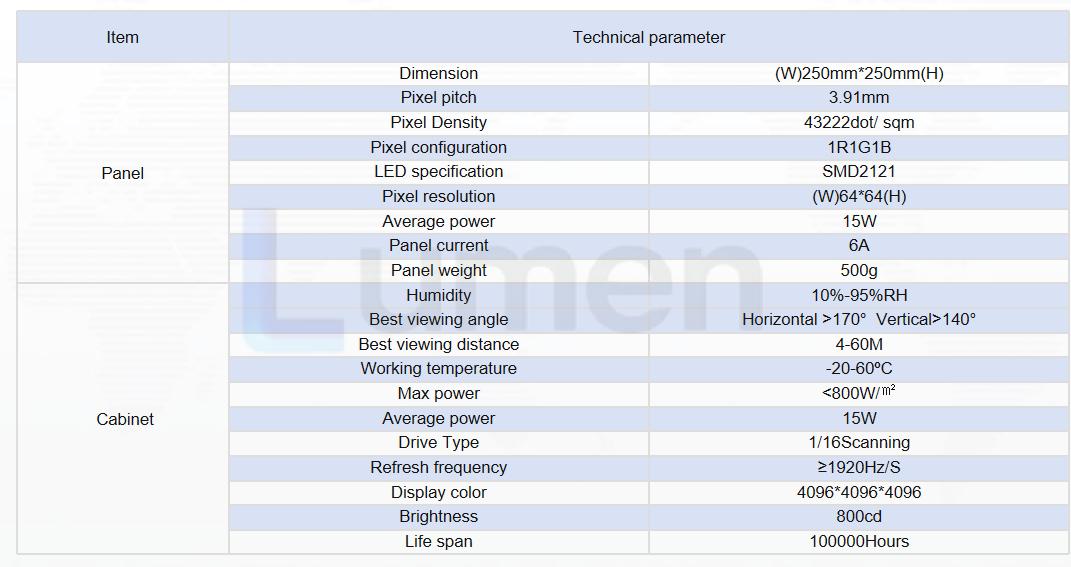This screenshot has height=567, width=1071.
Task: Select the Panel category cell
Action: (x=122, y=173)
